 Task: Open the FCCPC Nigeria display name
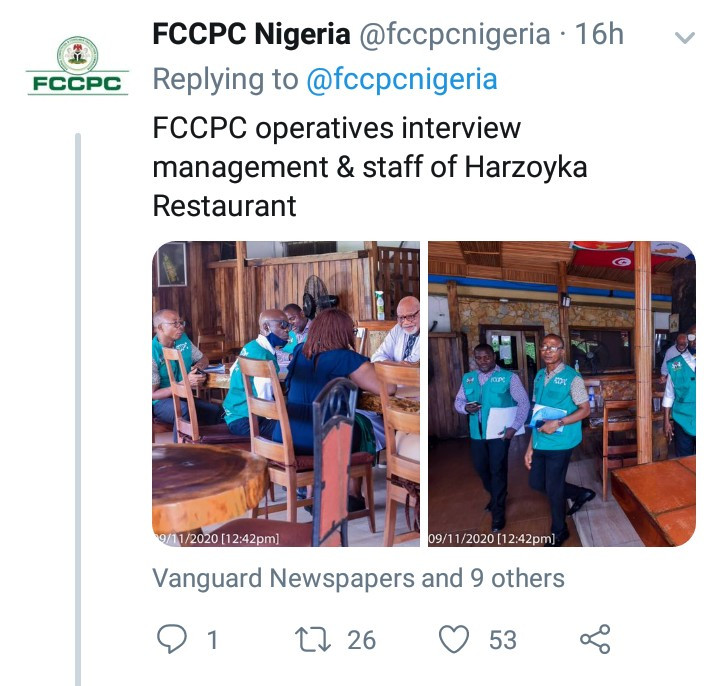click(250, 35)
